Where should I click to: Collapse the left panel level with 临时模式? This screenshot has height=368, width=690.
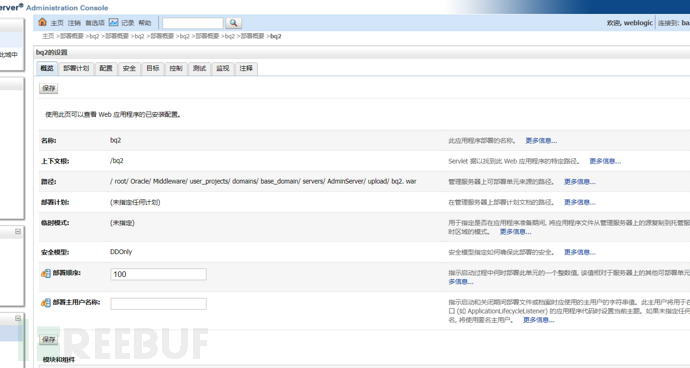pyautogui.click(x=18, y=232)
